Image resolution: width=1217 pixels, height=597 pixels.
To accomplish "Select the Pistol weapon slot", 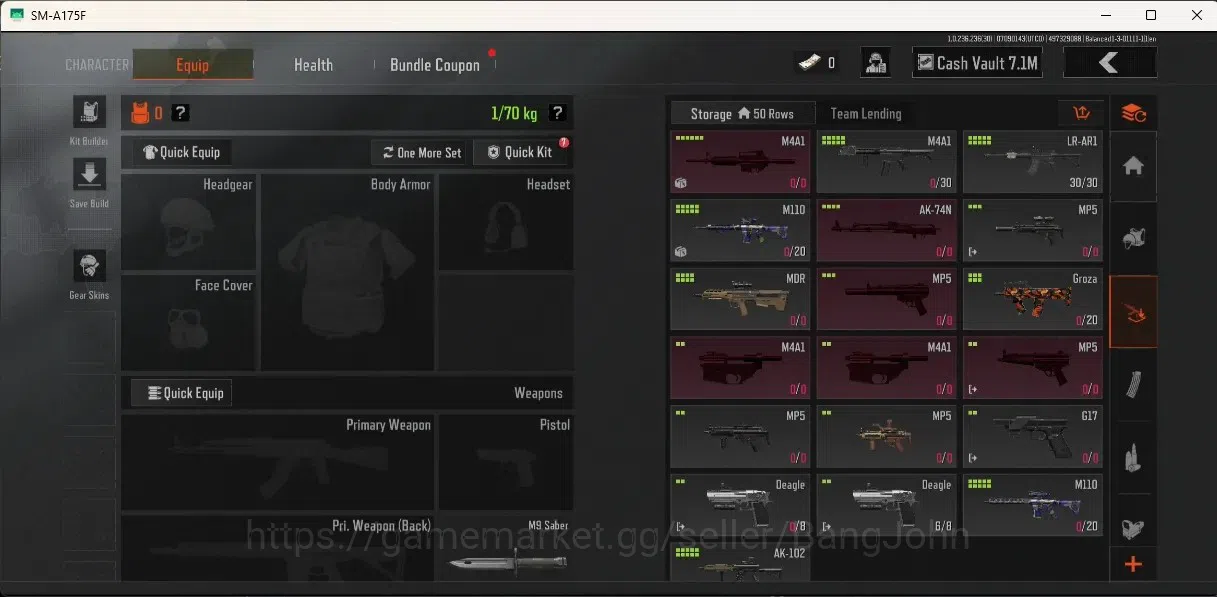I will tap(506, 462).
